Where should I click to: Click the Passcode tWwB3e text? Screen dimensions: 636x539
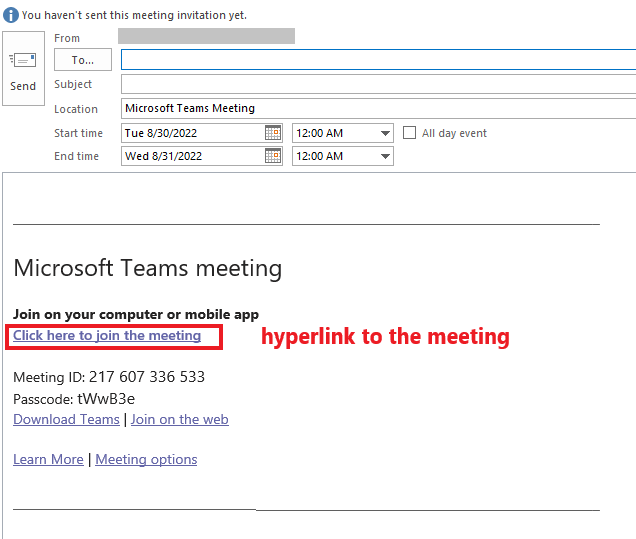pyautogui.click(x=74, y=399)
